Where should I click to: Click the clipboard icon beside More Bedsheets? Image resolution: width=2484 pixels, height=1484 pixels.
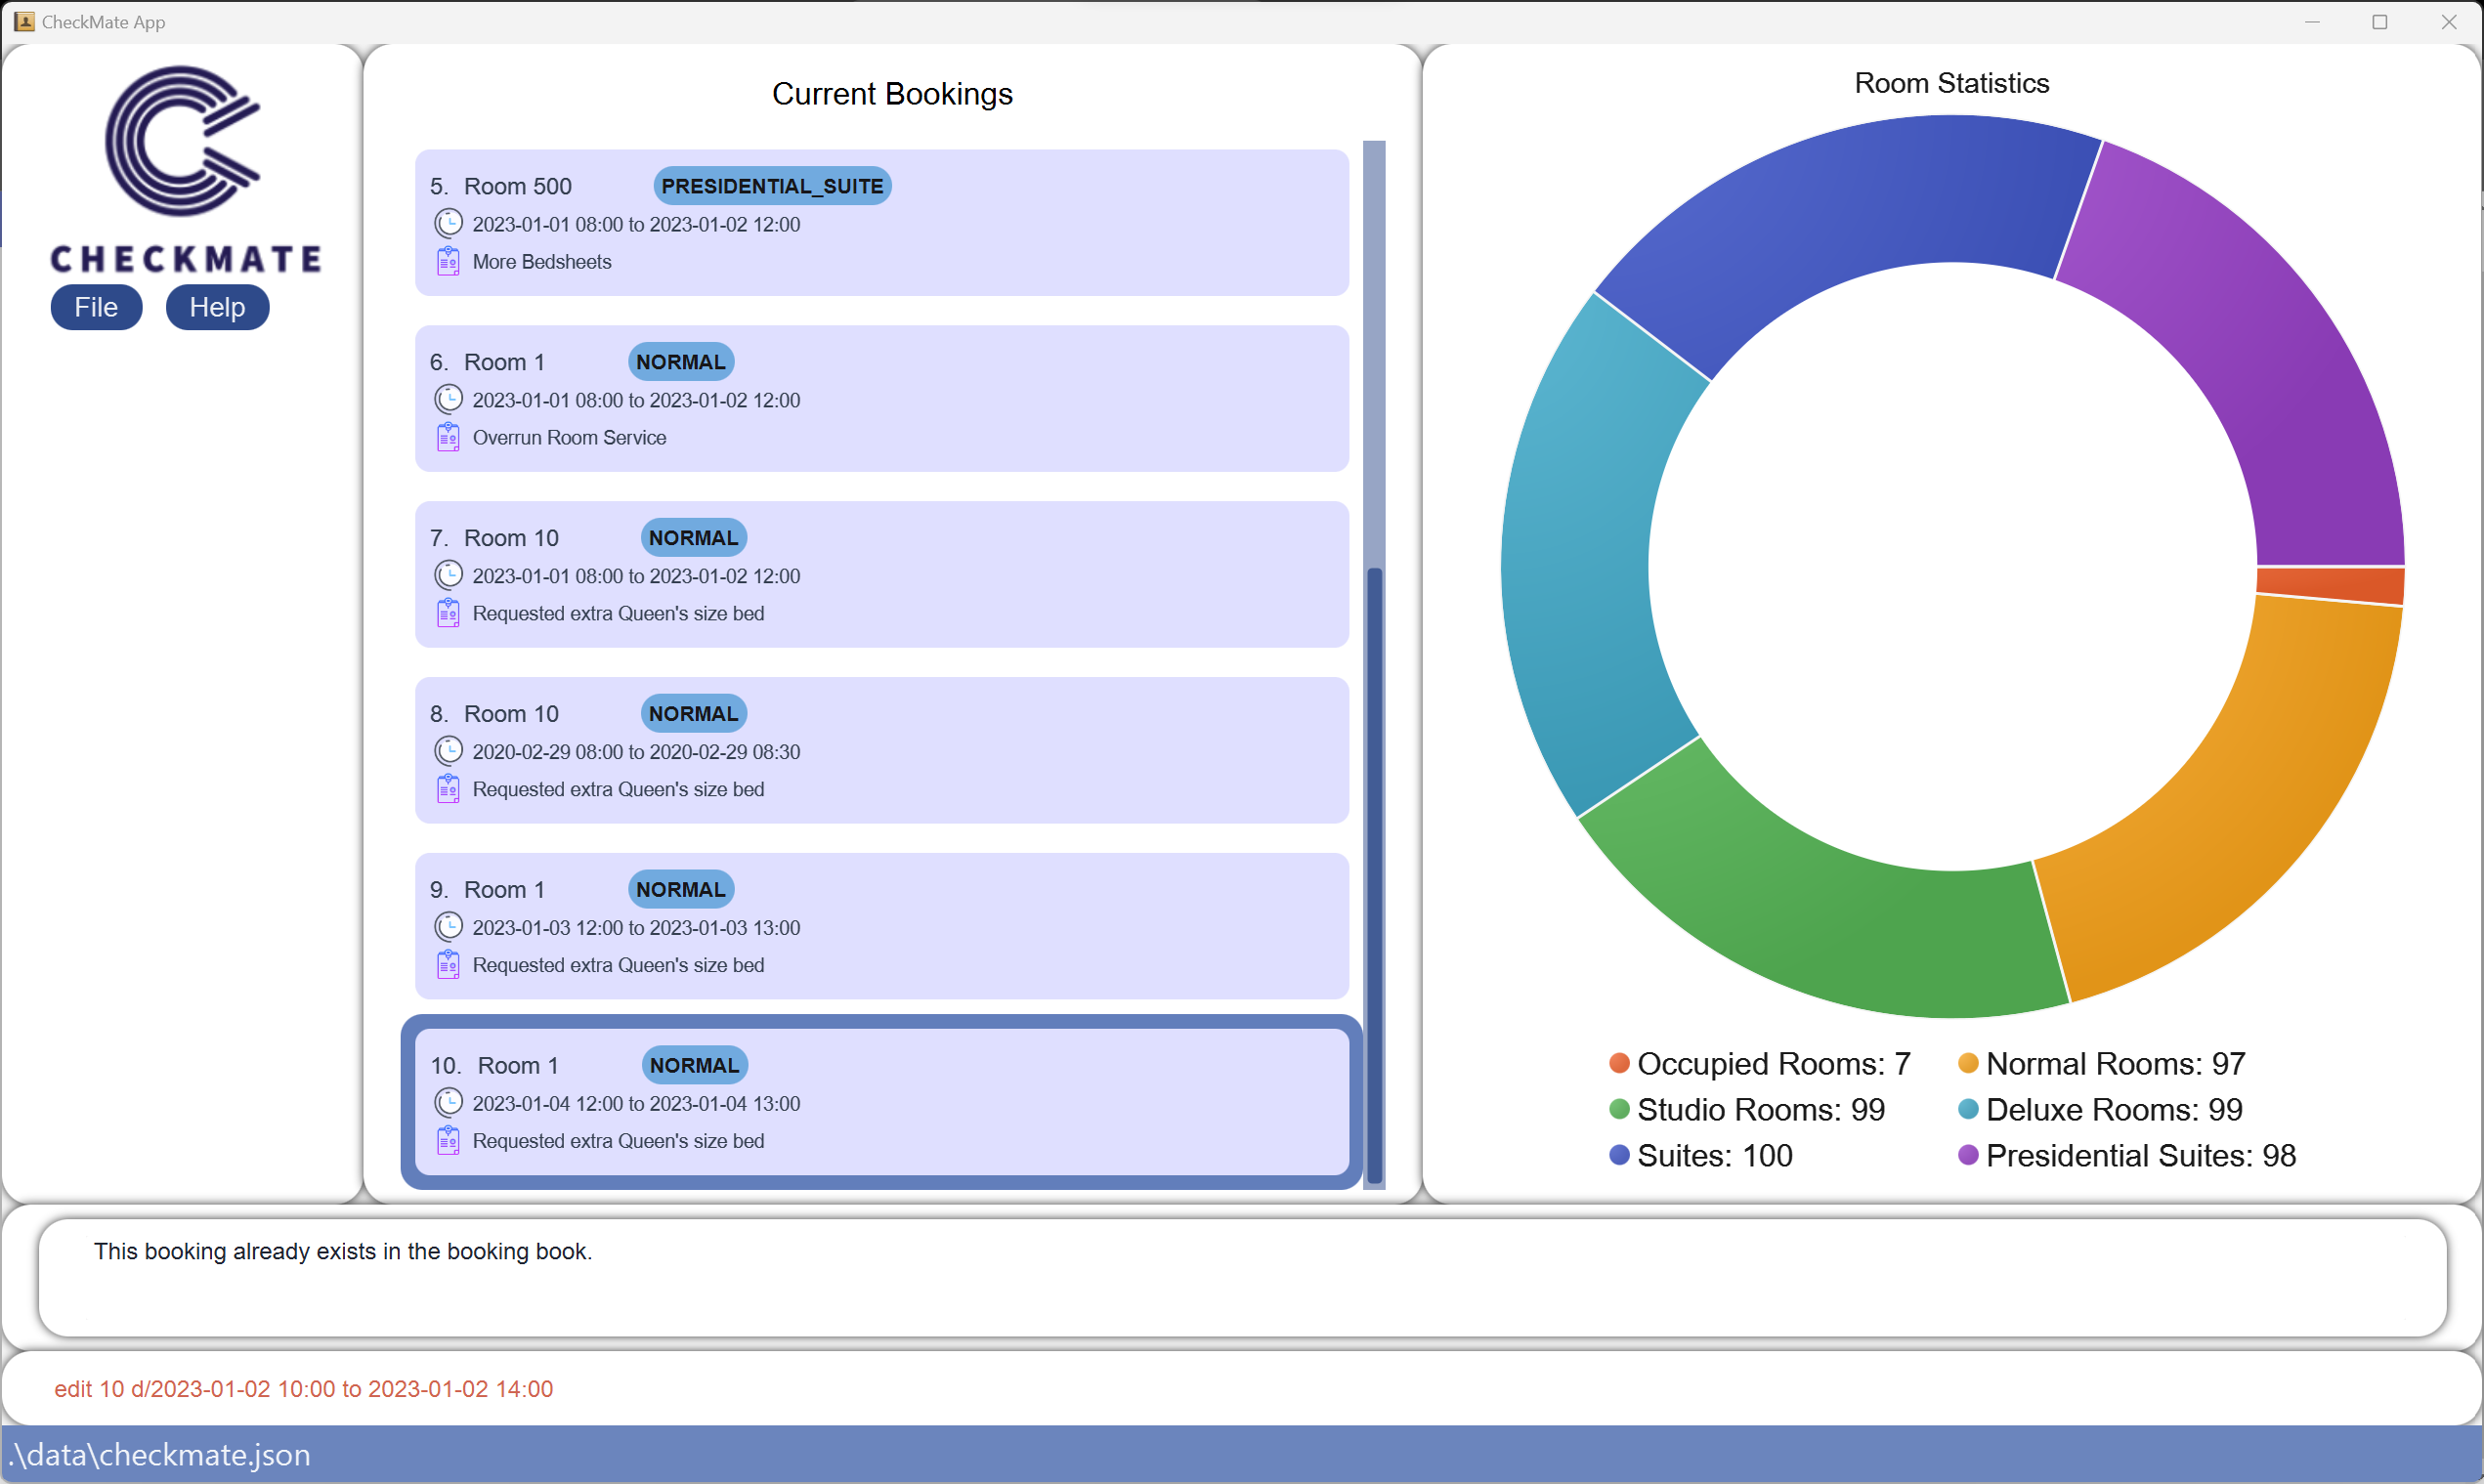(x=448, y=261)
